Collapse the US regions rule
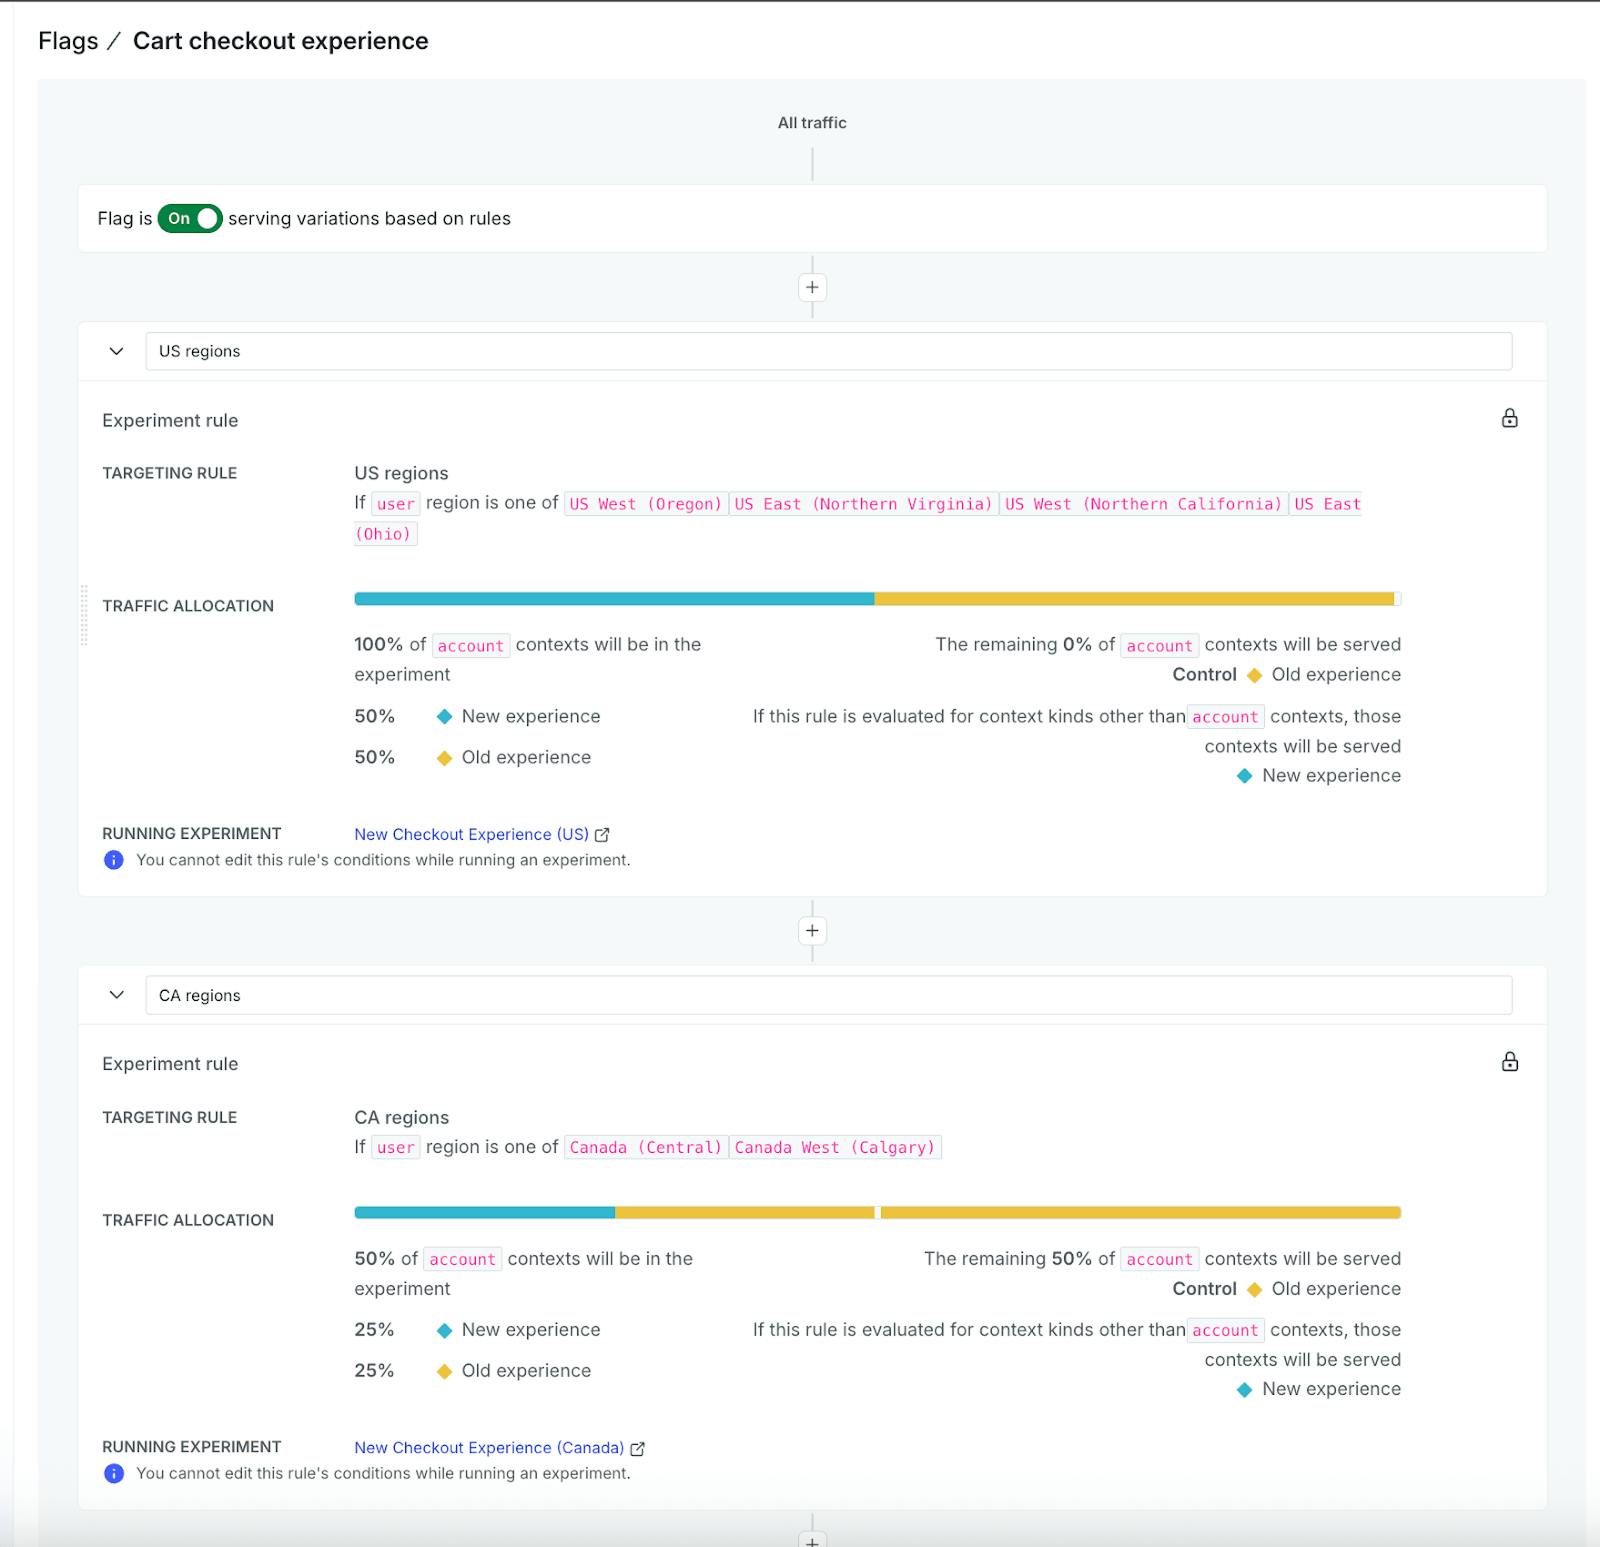The height and width of the screenshot is (1547, 1600). (x=117, y=351)
